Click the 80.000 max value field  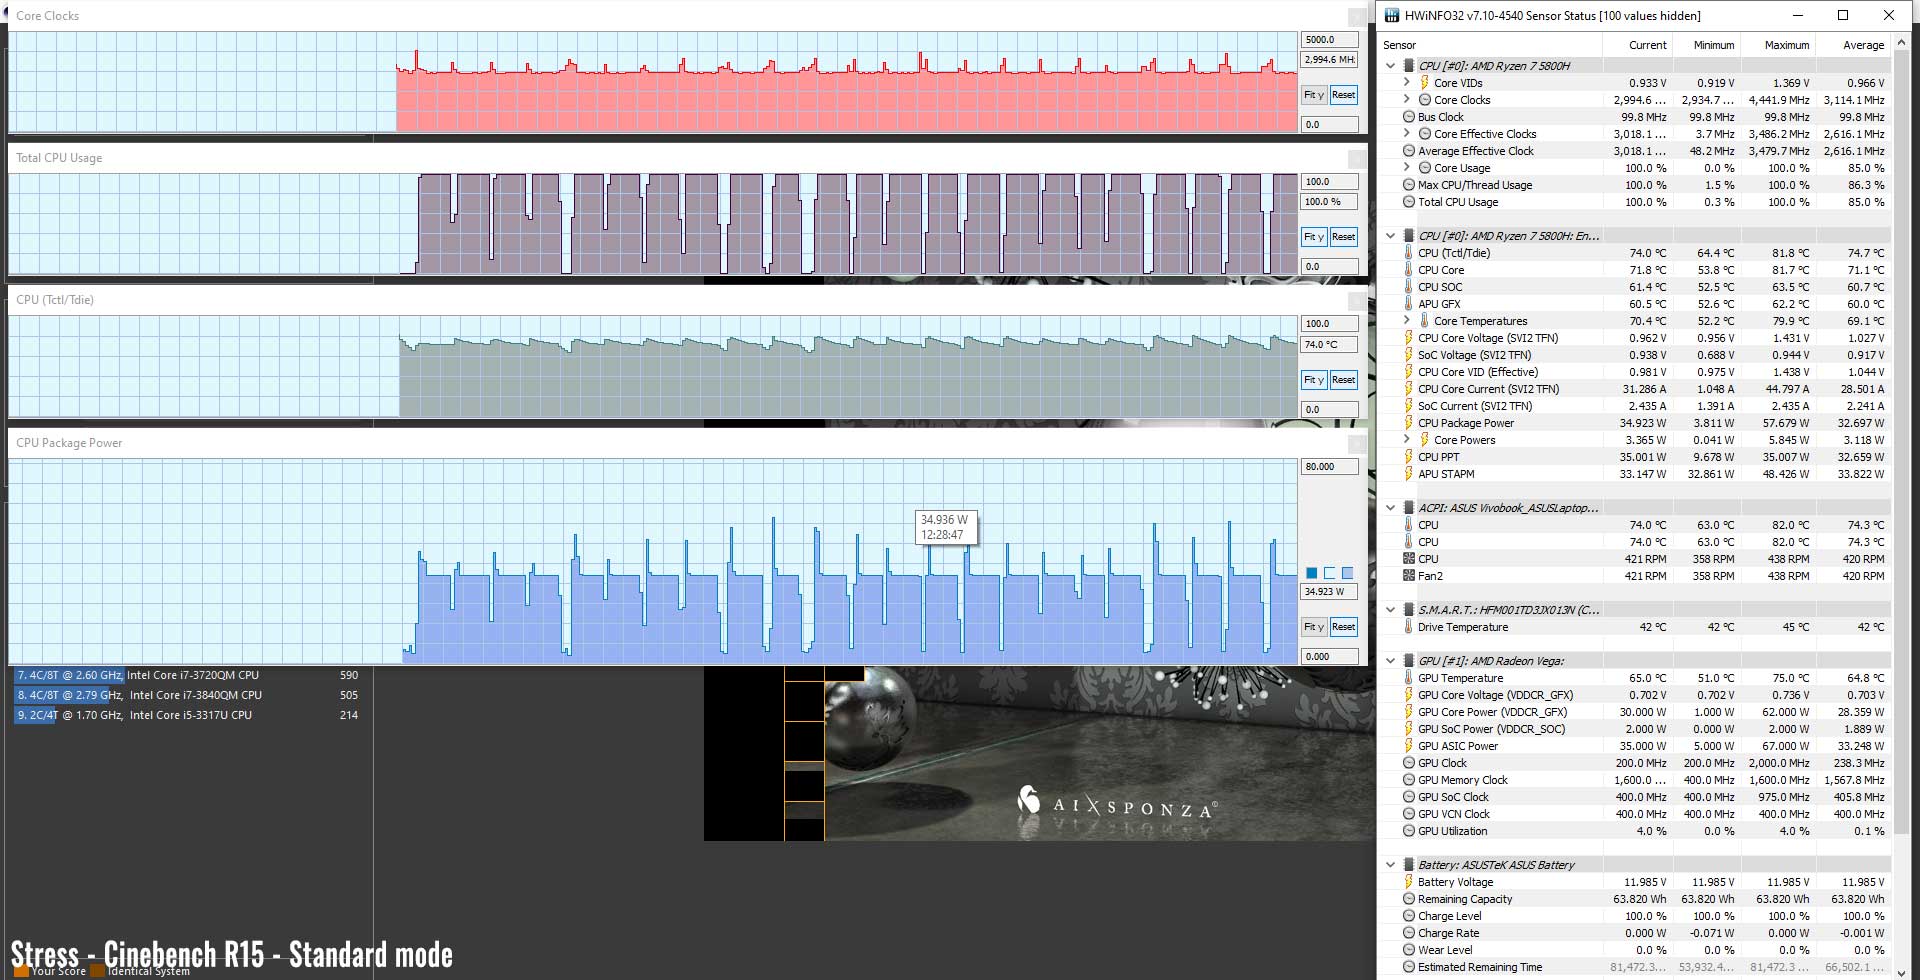pos(1329,467)
